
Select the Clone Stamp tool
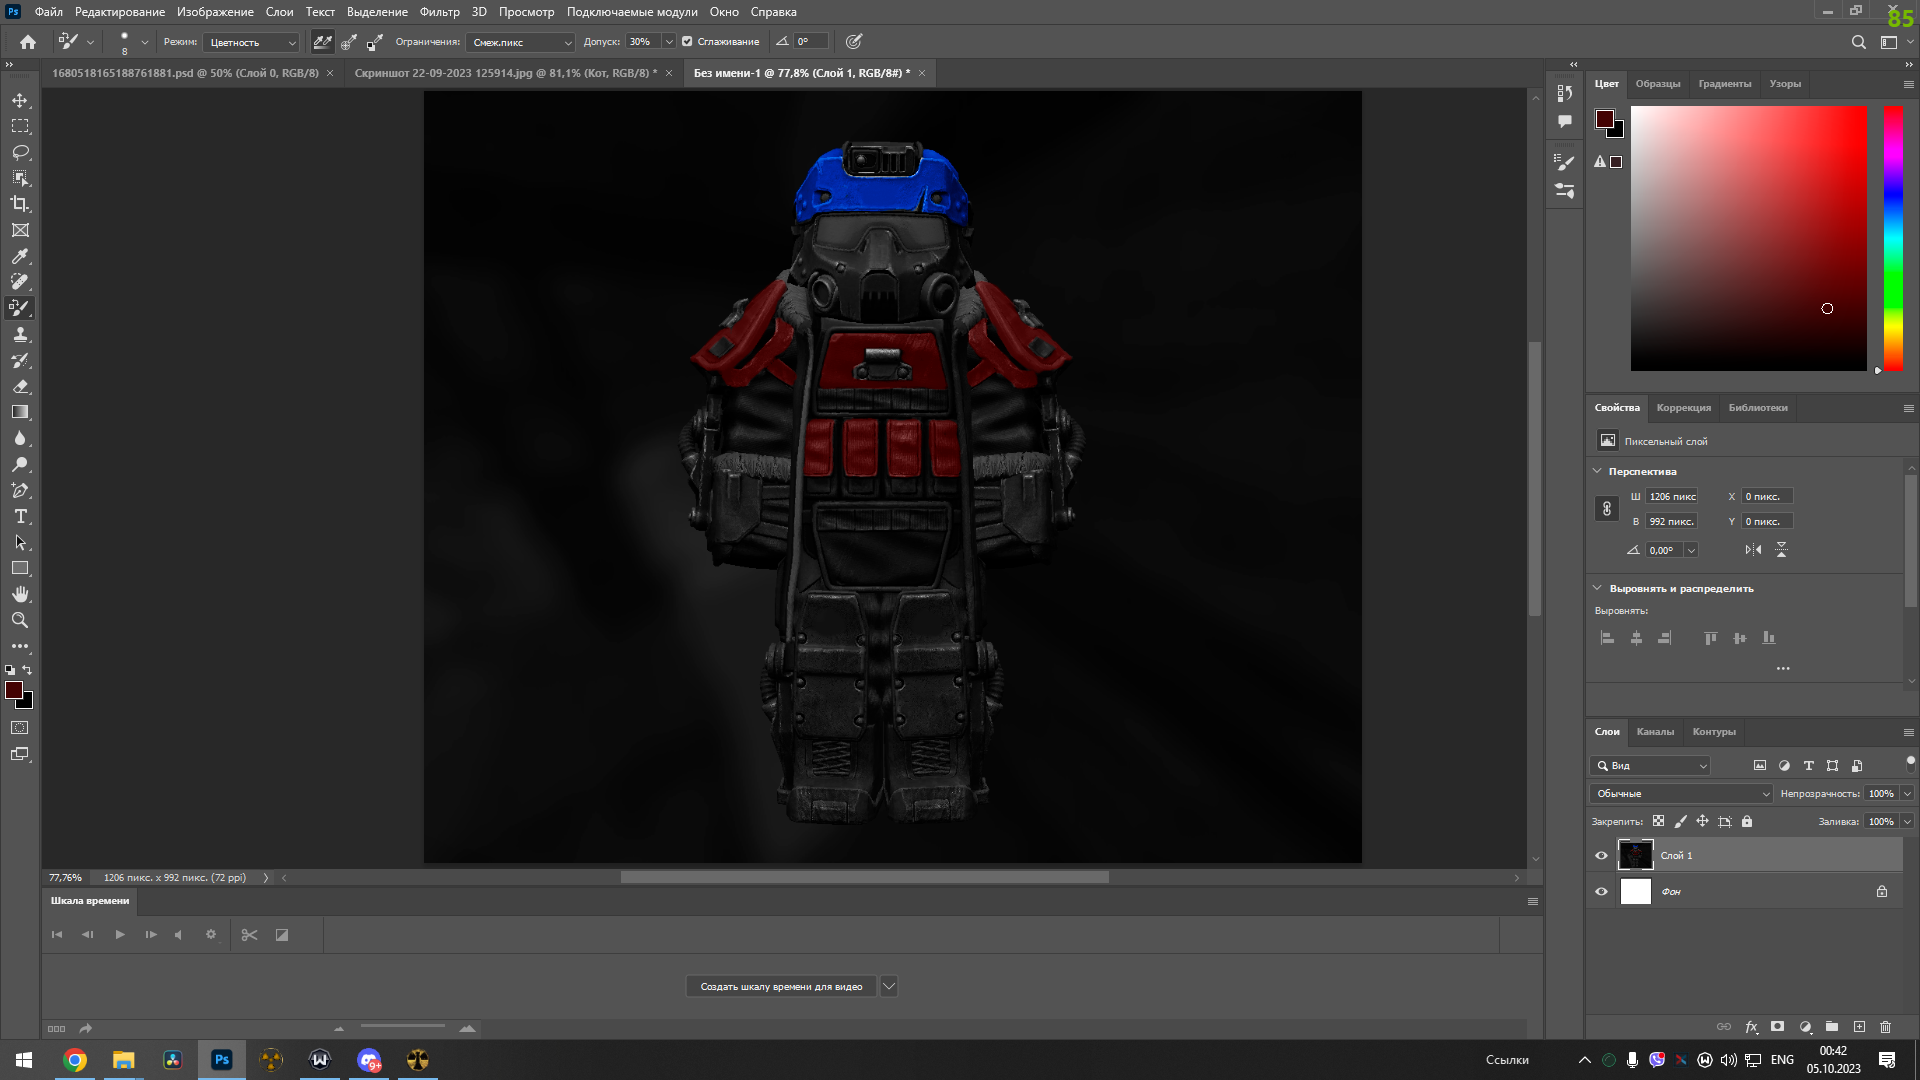pos(20,334)
